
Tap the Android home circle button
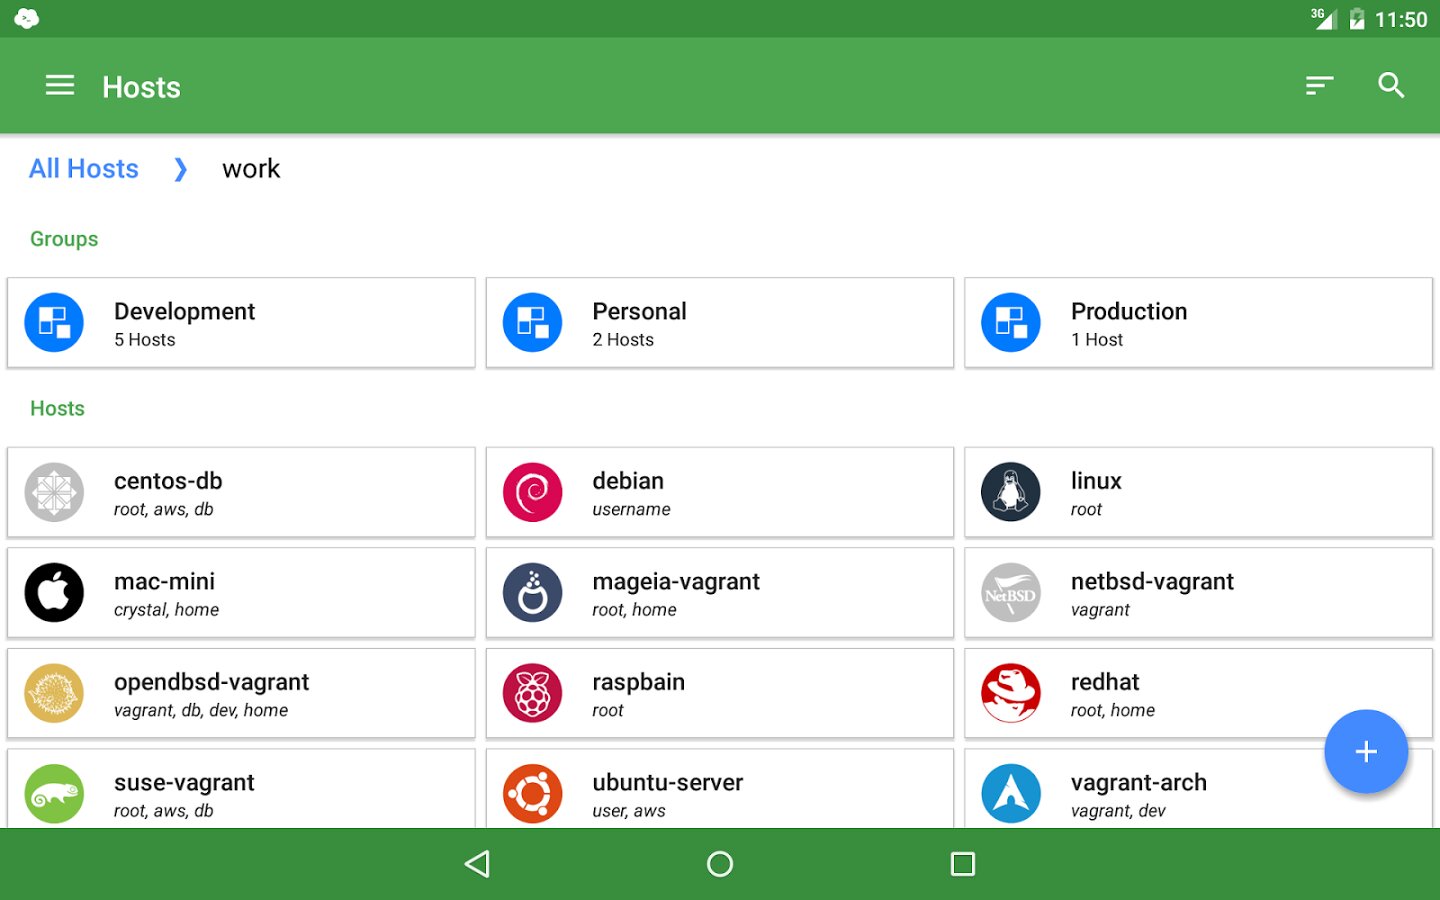point(720,864)
